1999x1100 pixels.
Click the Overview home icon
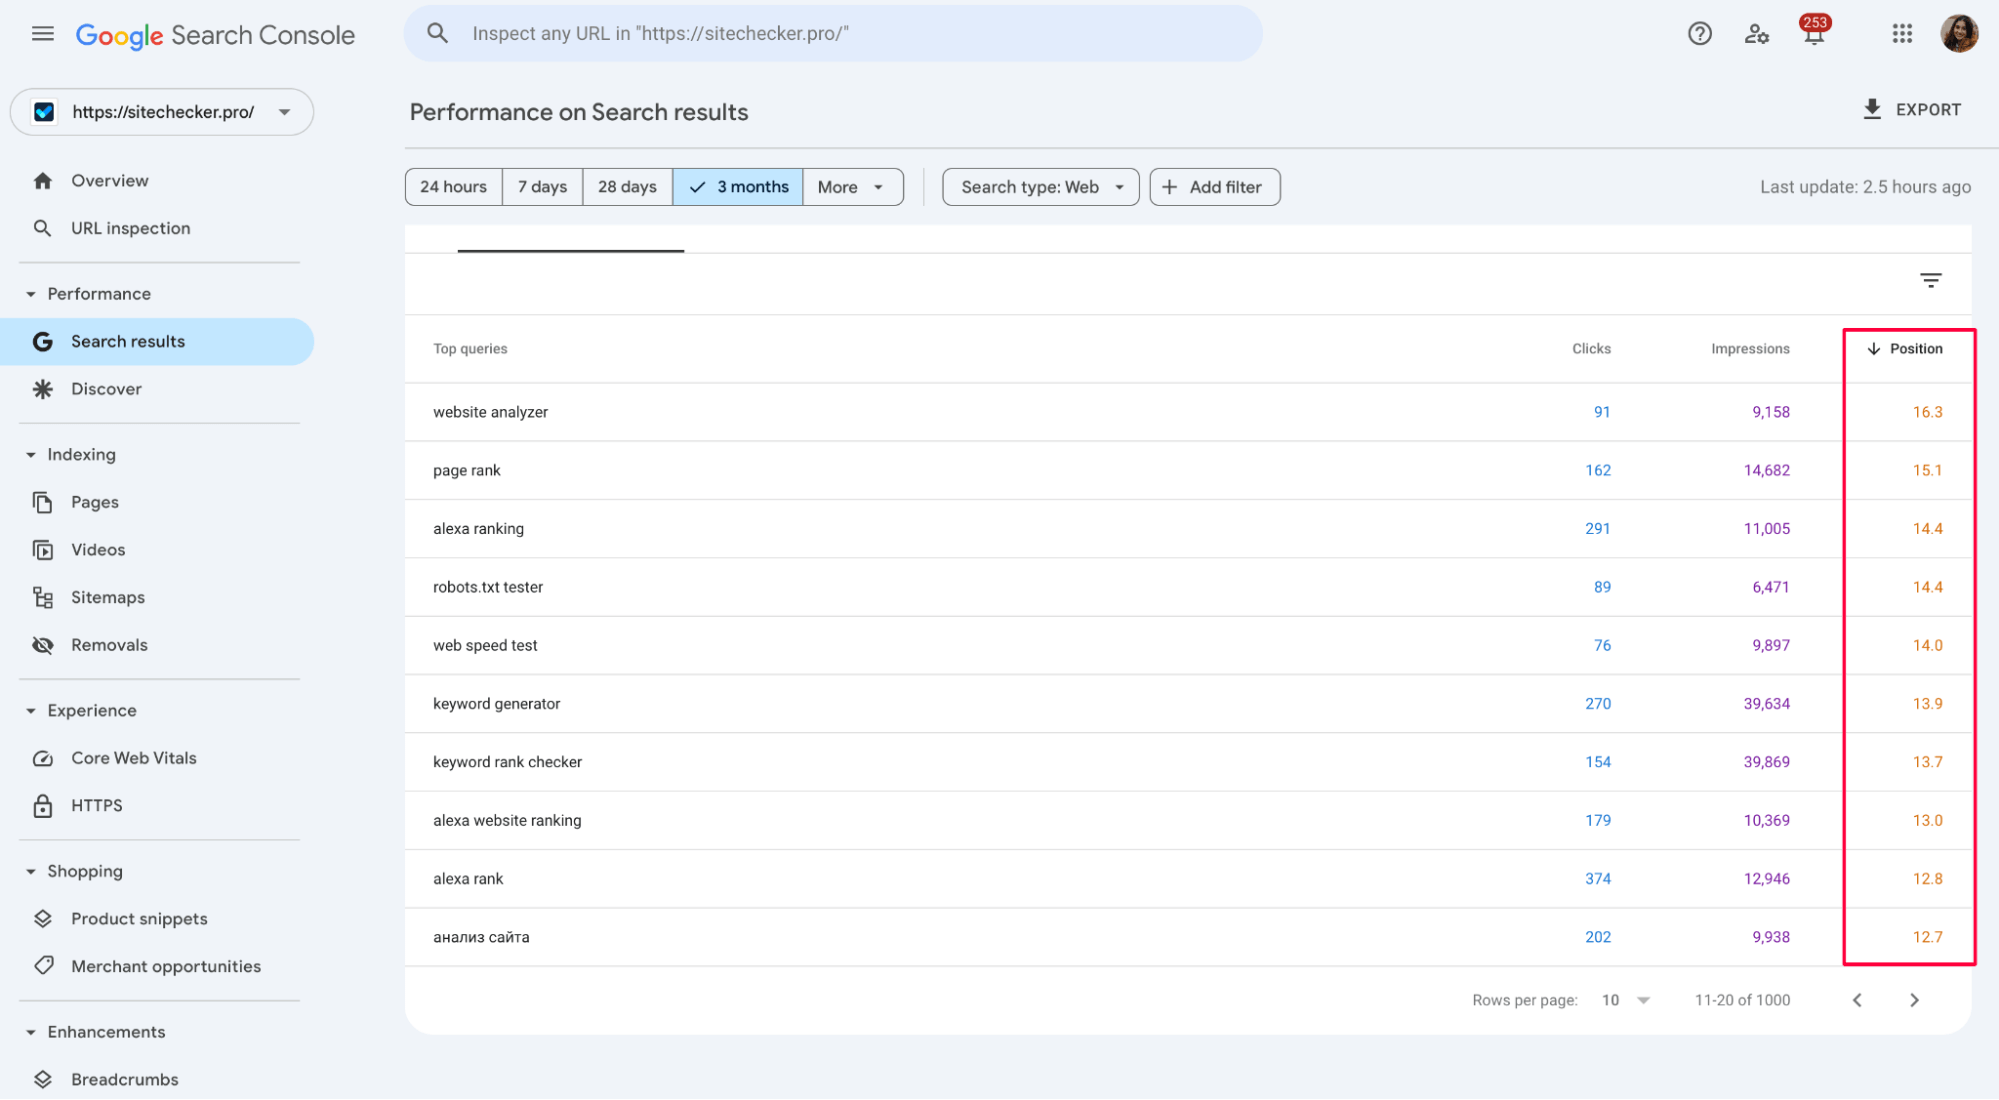click(42, 181)
